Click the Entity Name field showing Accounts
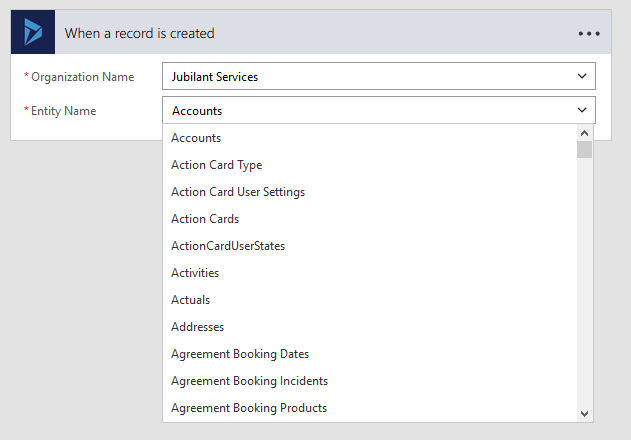Screen dimensions: 631x440 [379, 110]
